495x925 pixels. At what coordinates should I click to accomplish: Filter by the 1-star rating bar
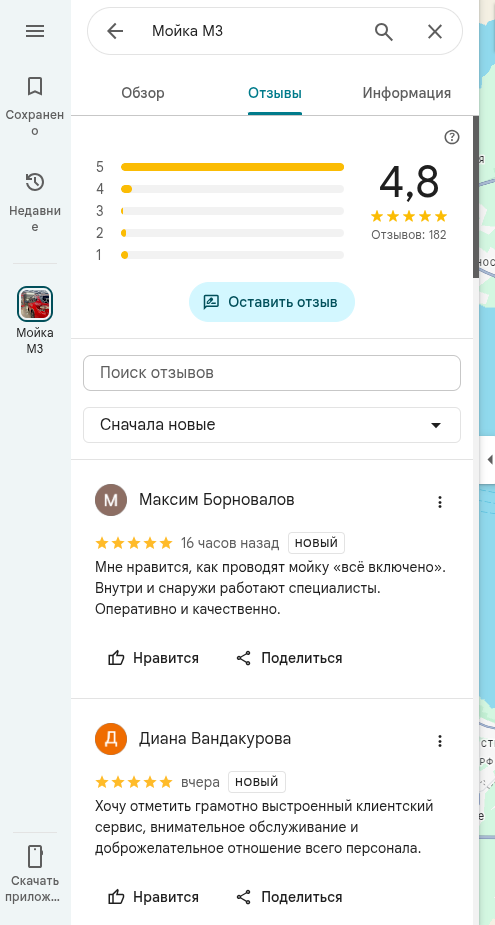[220, 255]
